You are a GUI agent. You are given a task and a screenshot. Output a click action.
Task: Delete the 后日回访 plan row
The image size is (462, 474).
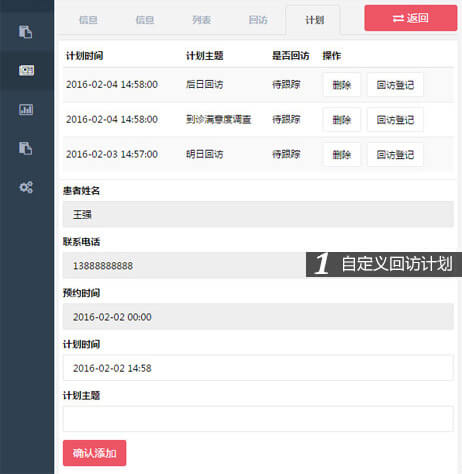[342, 85]
